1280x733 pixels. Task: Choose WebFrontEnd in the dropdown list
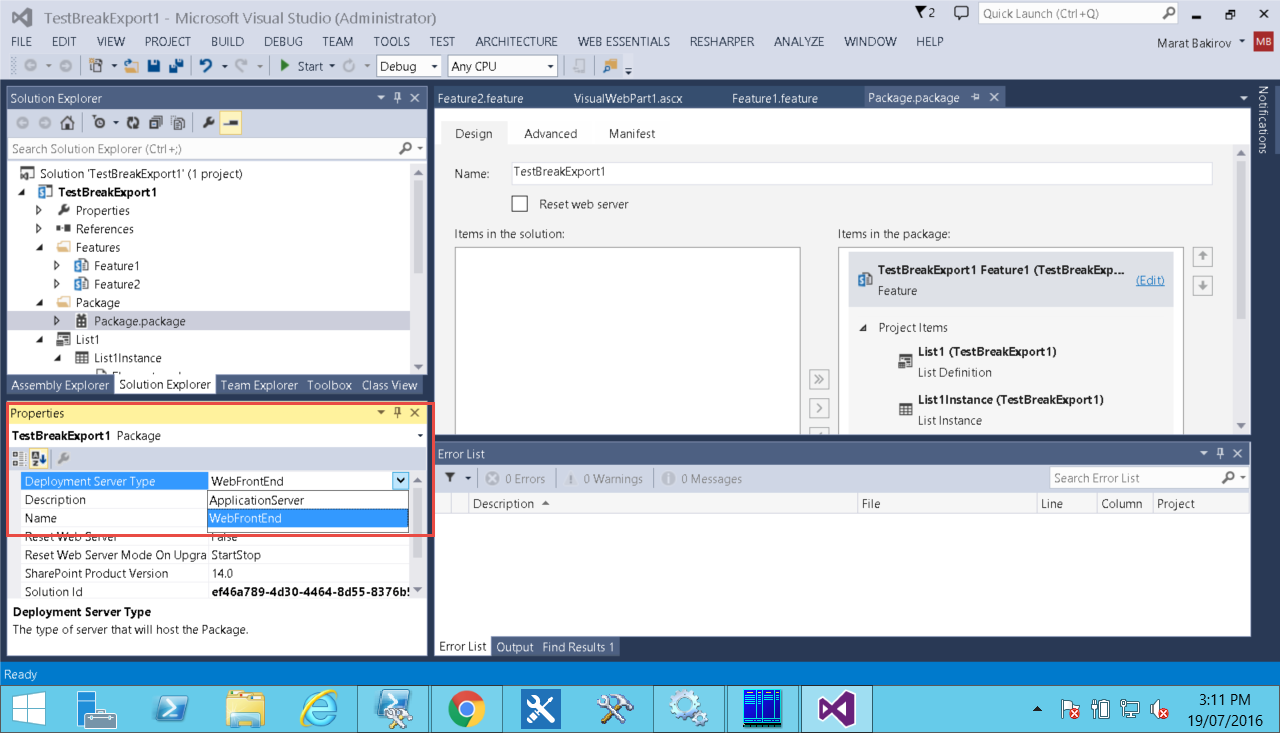308,518
